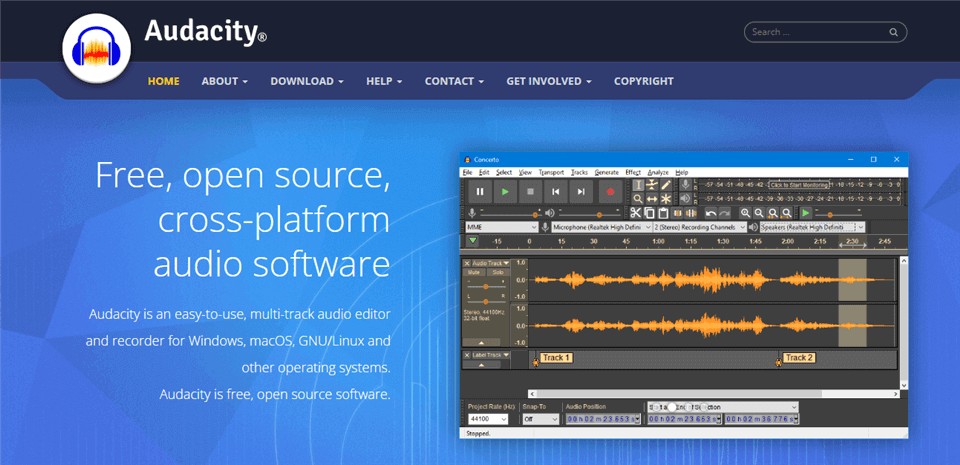Open the Label Track name dropdown
The width and height of the screenshot is (960, 465).
(x=490, y=355)
